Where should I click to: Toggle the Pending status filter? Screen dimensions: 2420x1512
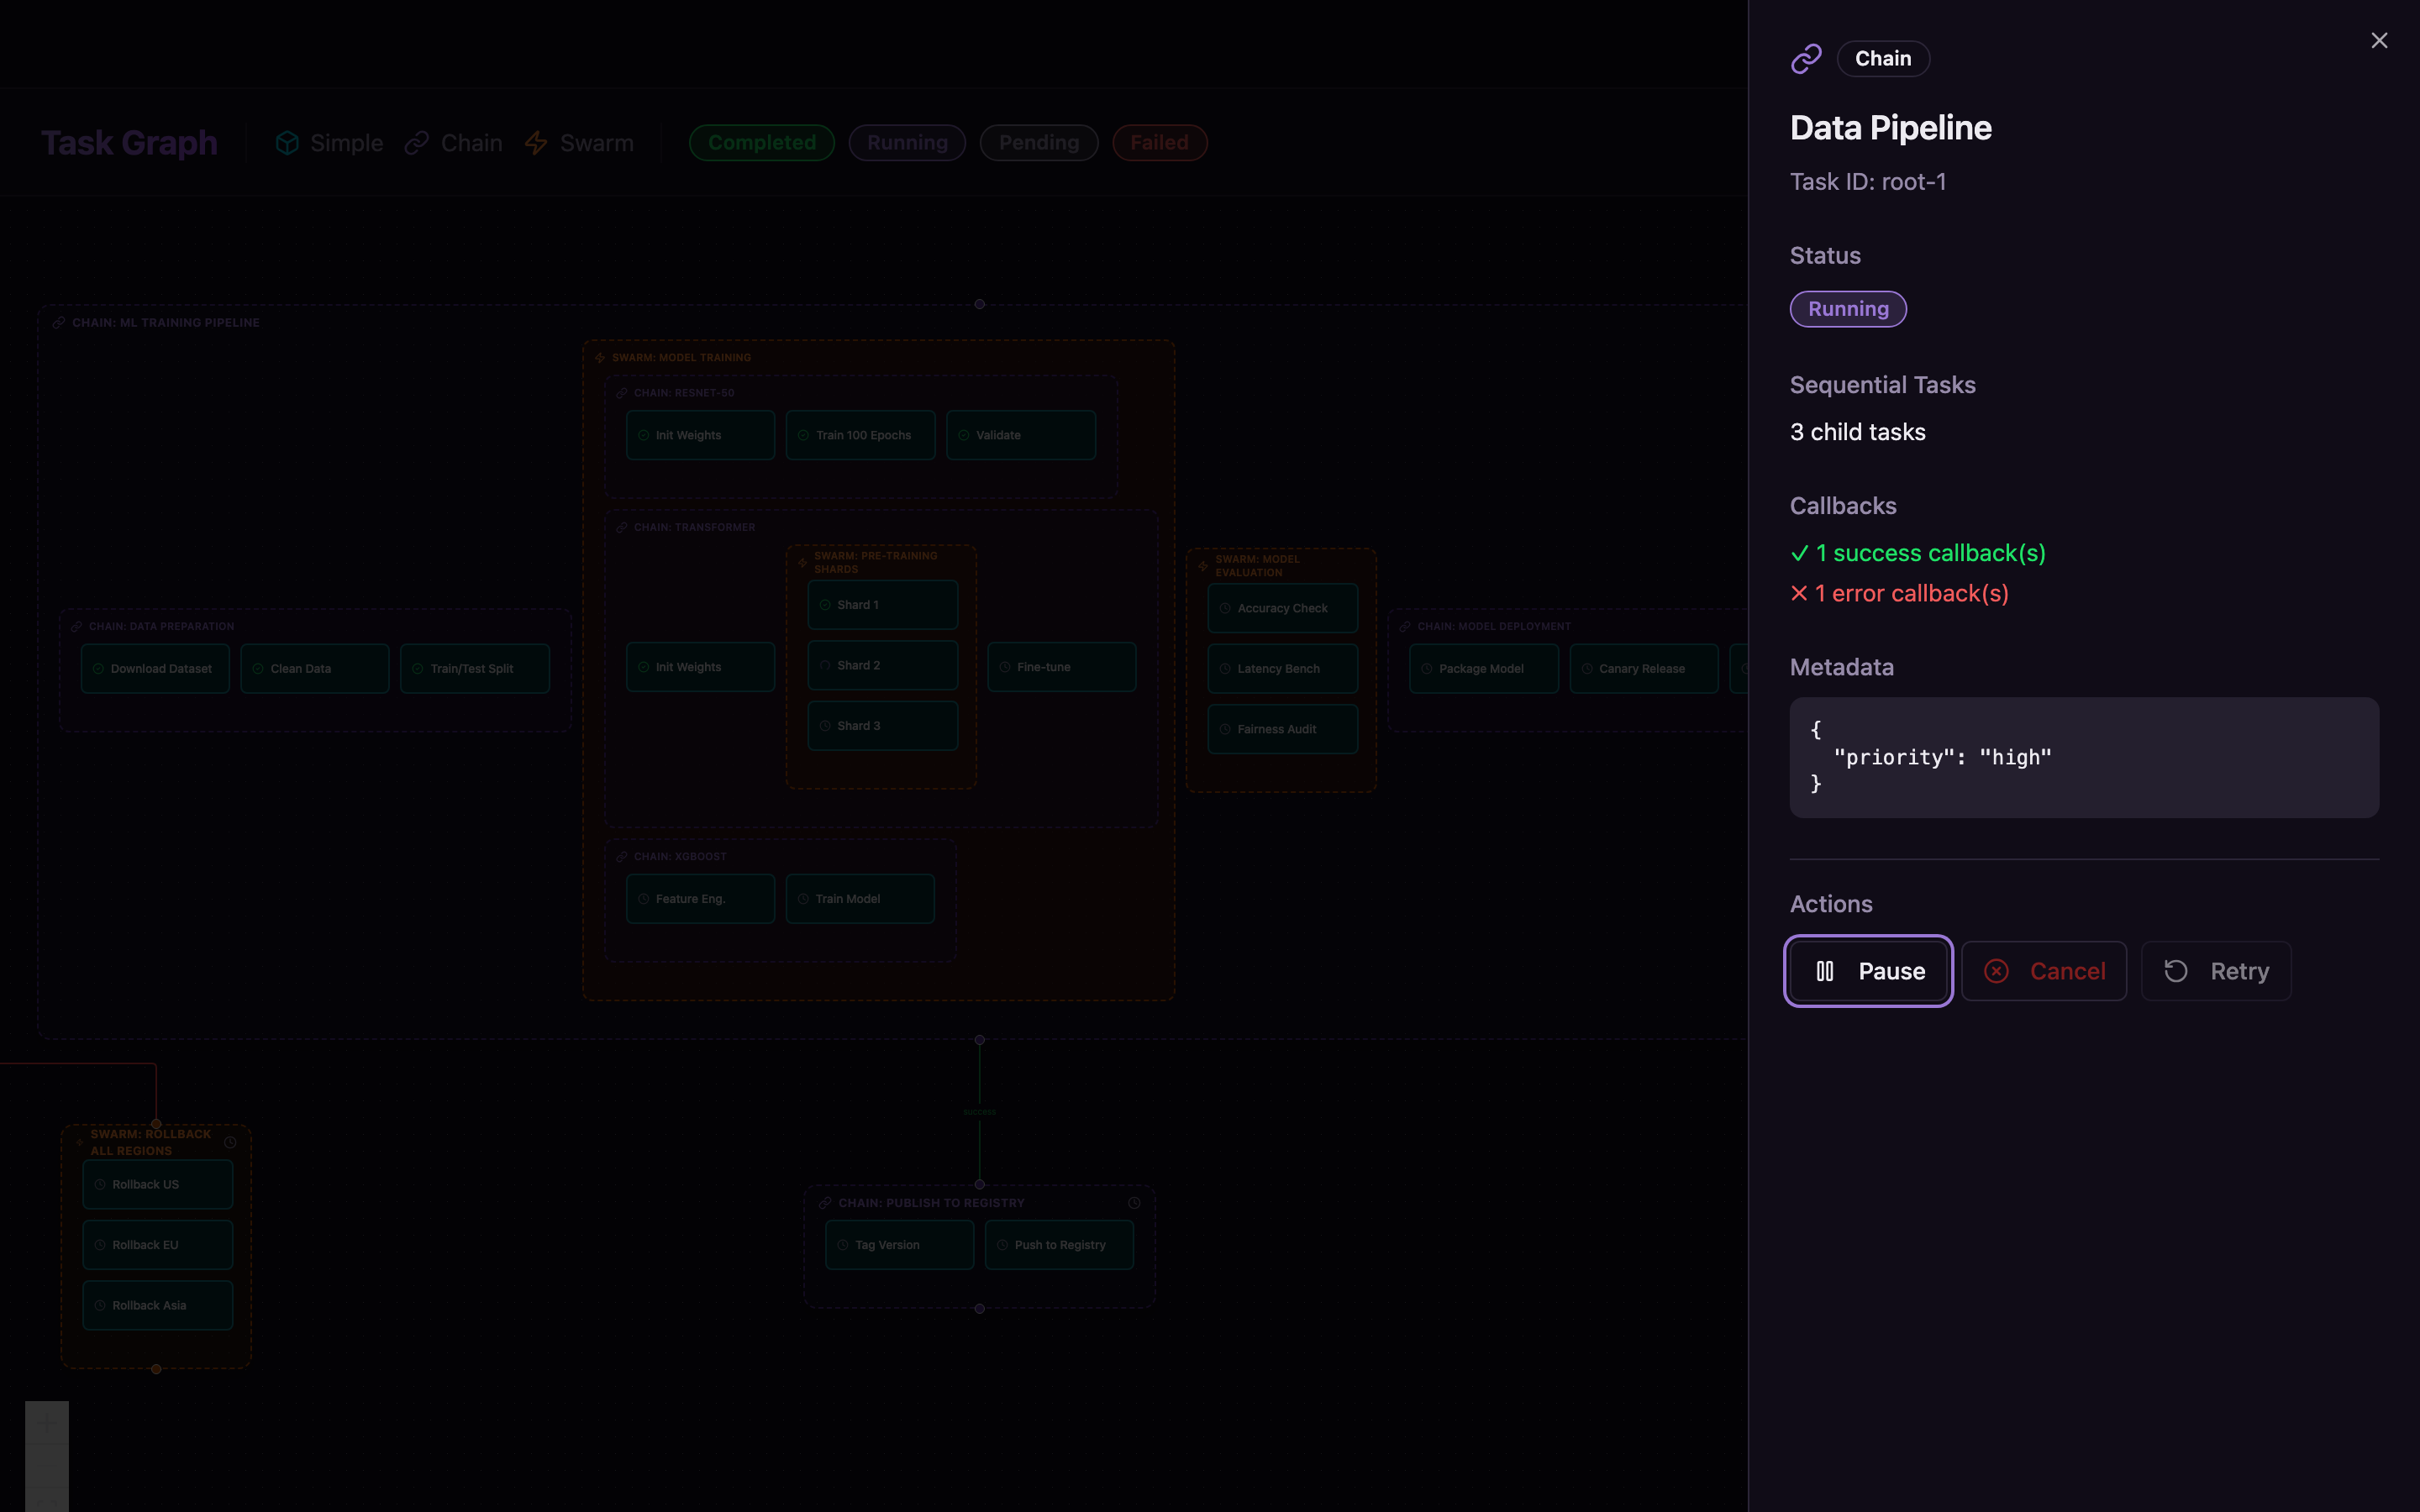tap(1038, 142)
